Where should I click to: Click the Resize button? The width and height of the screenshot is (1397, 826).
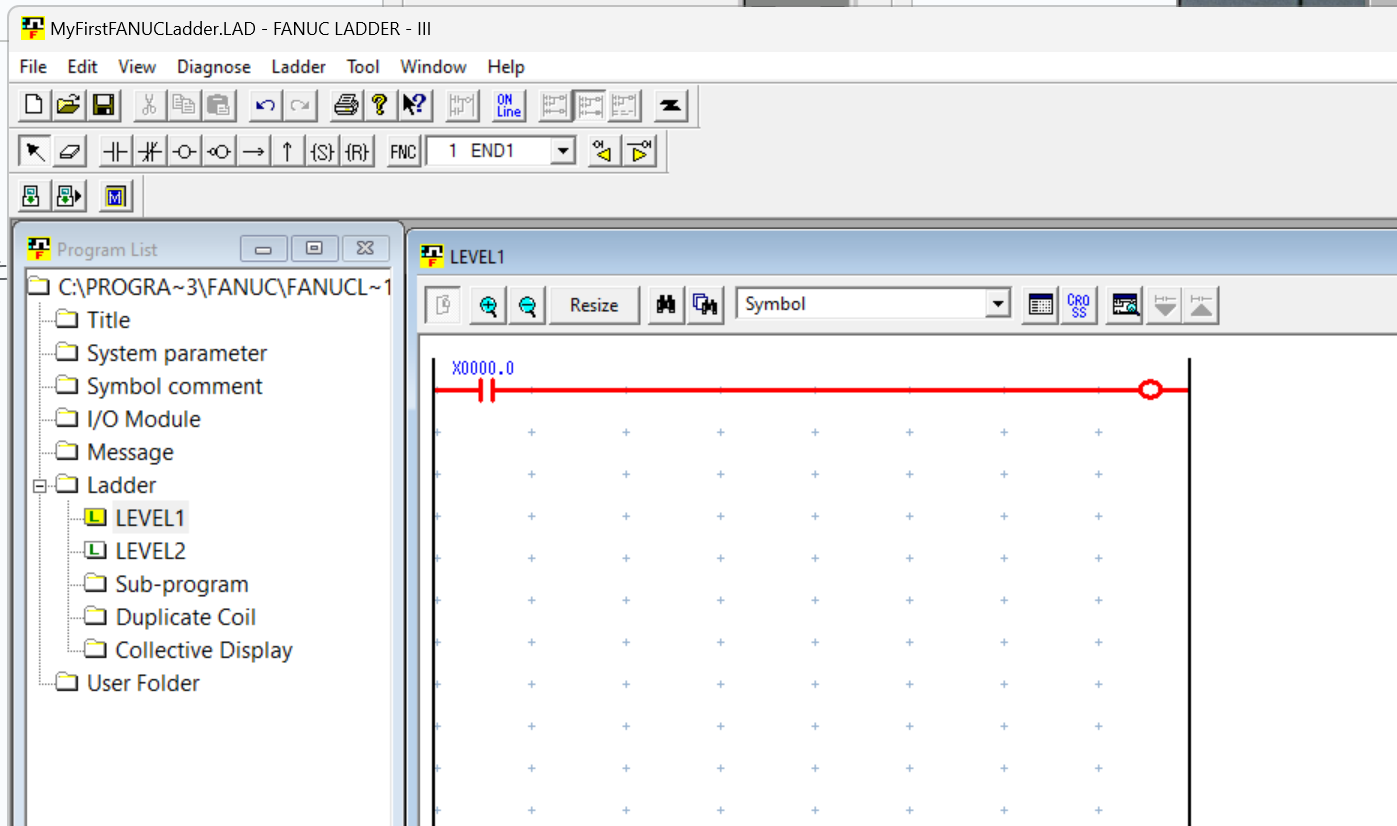594,306
